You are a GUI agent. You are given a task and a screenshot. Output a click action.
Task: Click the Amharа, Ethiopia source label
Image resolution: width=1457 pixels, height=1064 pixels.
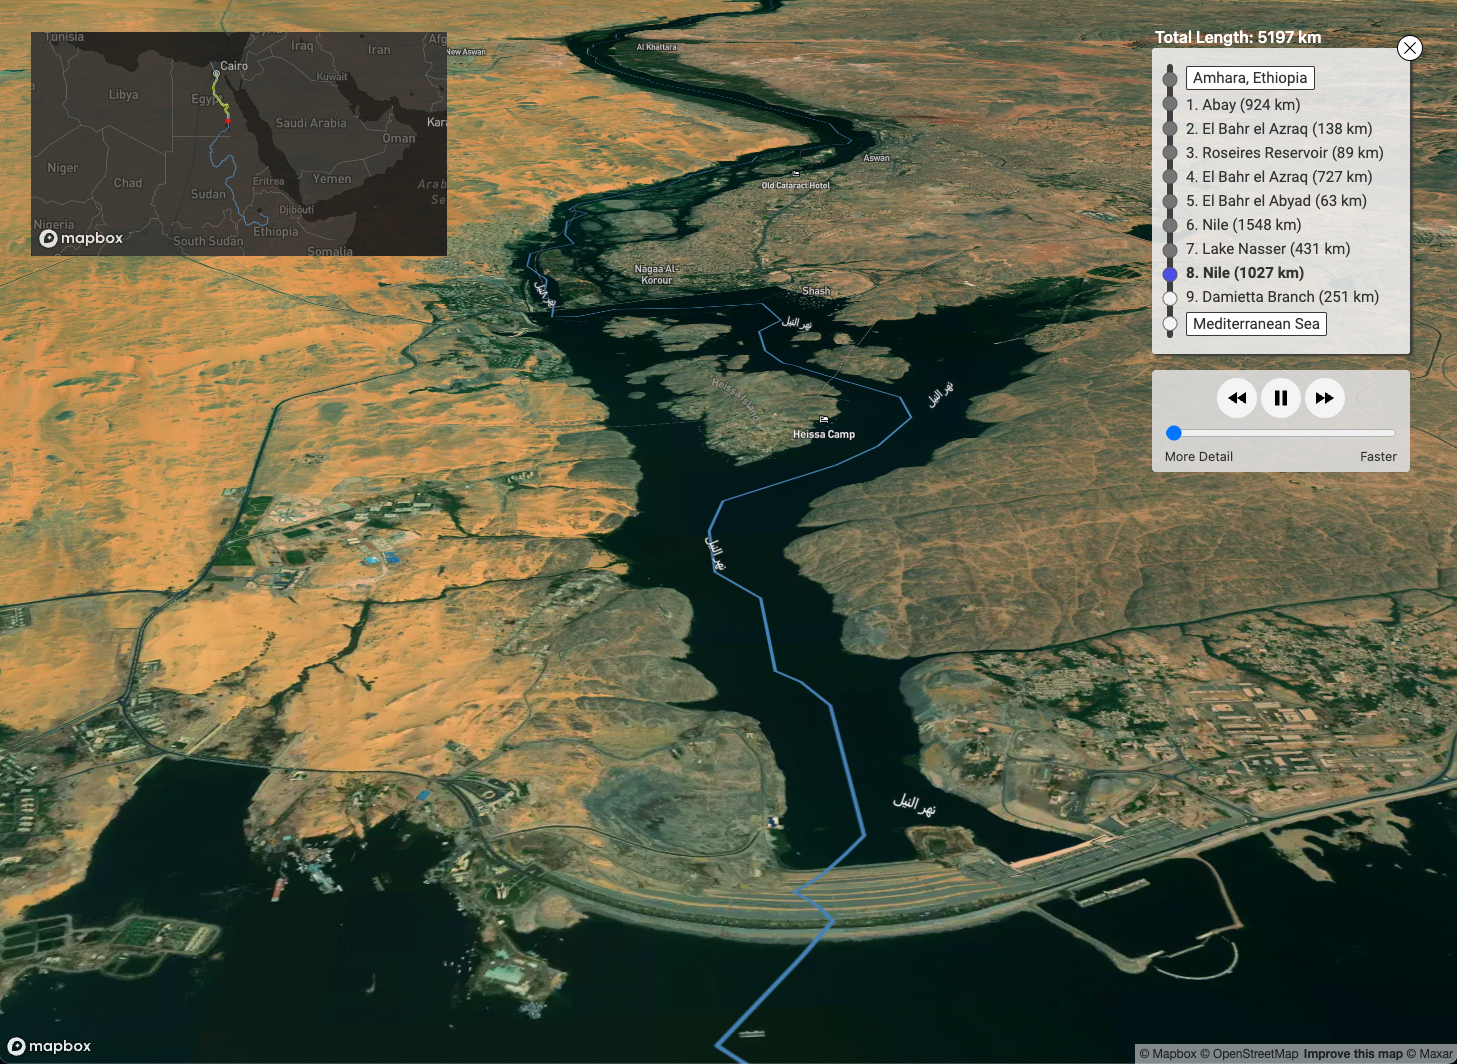point(1249,78)
